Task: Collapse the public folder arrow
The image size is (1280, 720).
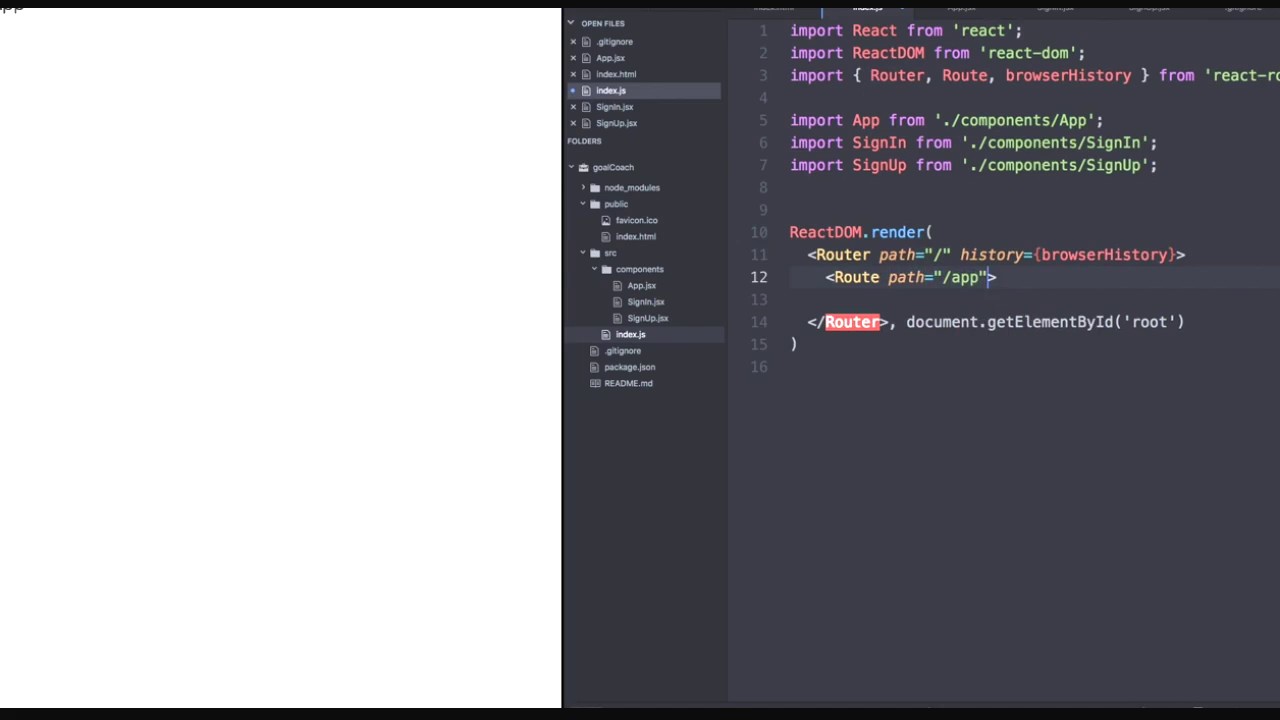Action: [584, 204]
